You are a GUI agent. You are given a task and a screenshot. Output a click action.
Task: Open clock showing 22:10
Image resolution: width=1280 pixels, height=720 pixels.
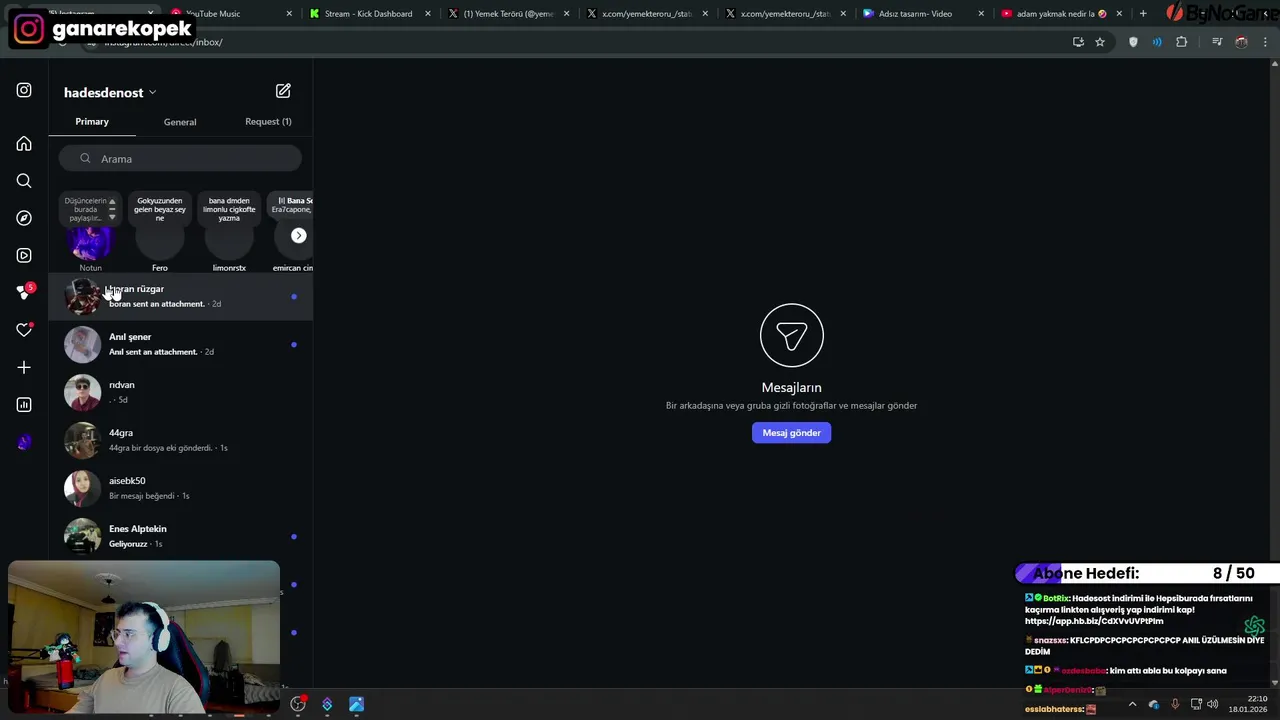click(x=1248, y=704)
